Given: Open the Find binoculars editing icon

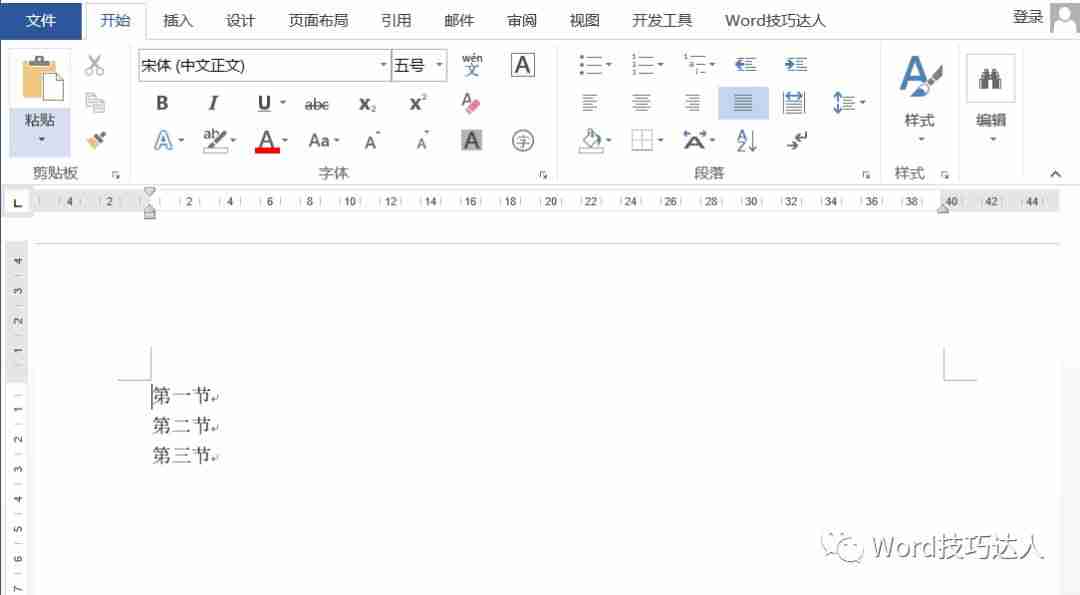Looking at the screenshot, I should click(x=990, y=78).
